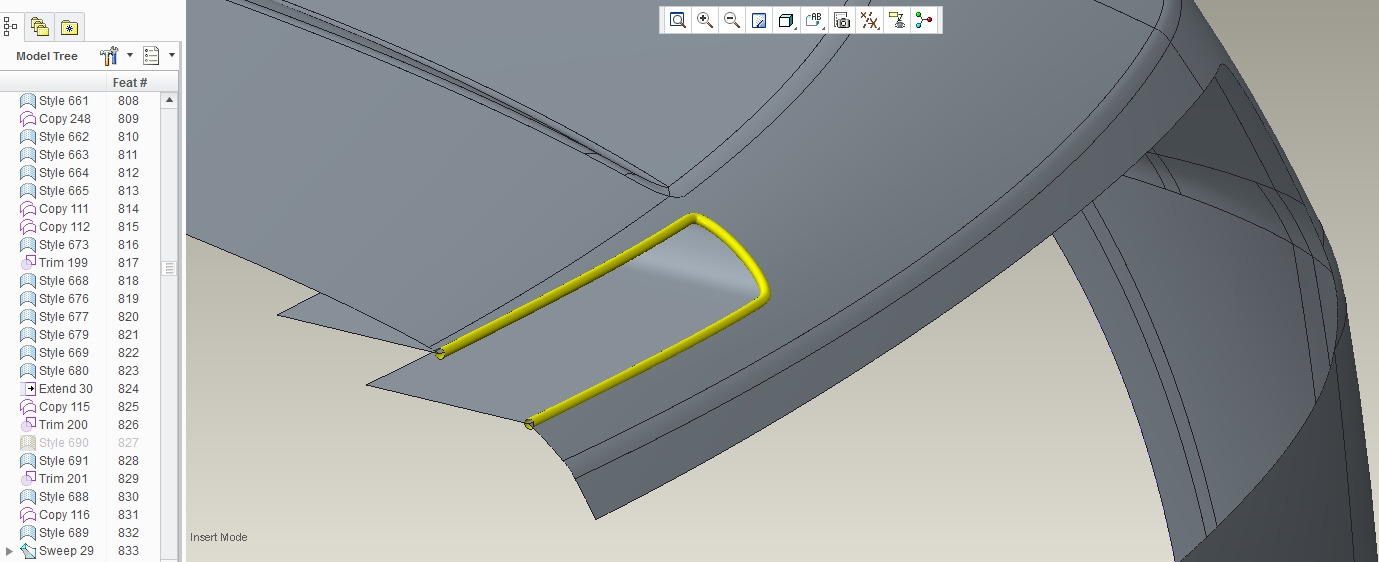Viewport: 1379px width, 562px height.
Task: Toggle annotation display icon
Action: pos(897,20)
